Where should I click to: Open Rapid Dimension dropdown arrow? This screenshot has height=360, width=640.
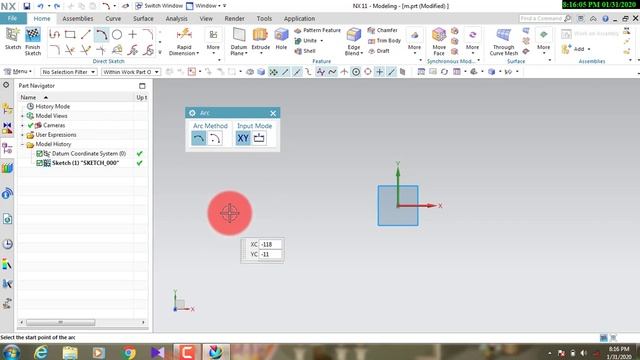pyautogui.click(x=198, y=53)
